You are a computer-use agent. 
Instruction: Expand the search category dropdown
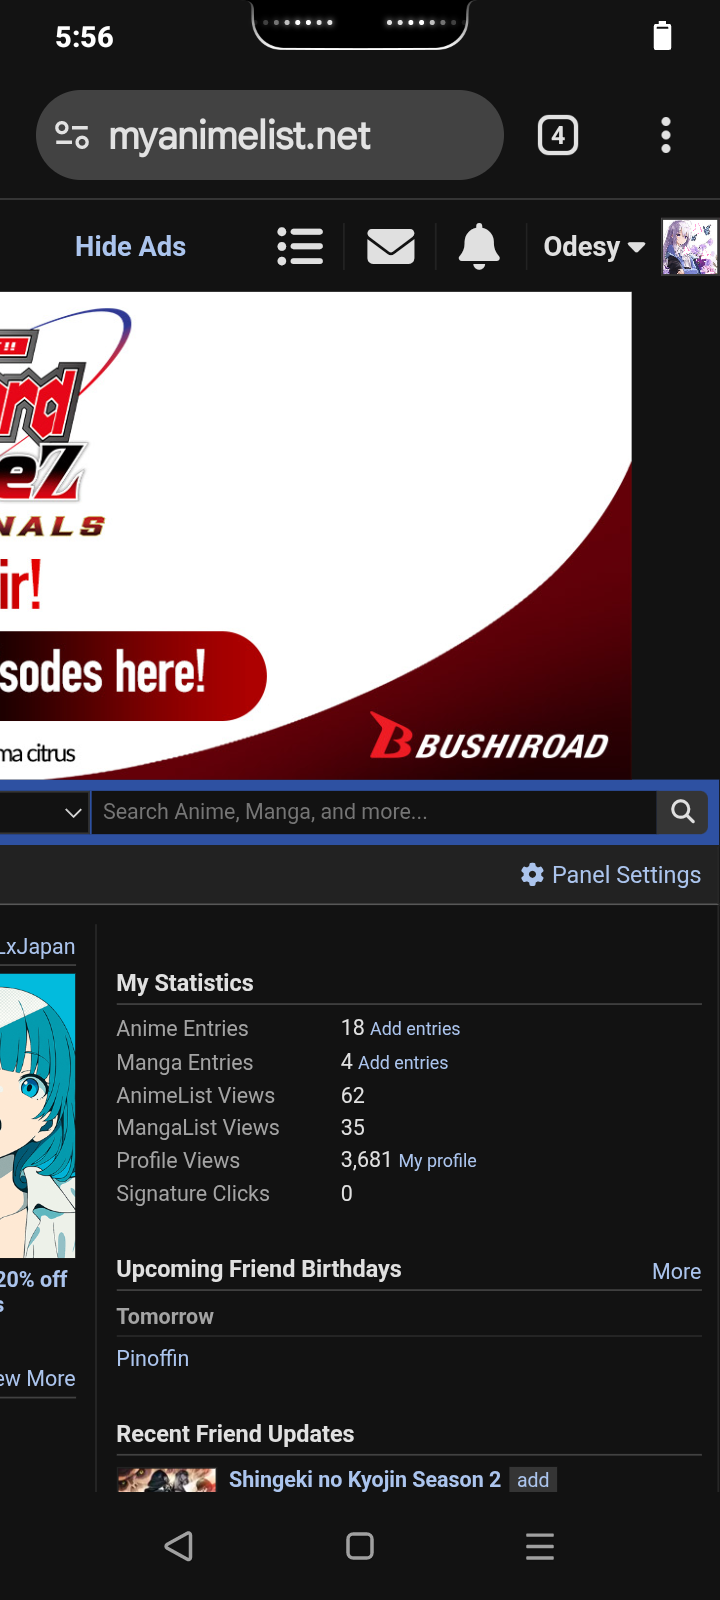45,812
